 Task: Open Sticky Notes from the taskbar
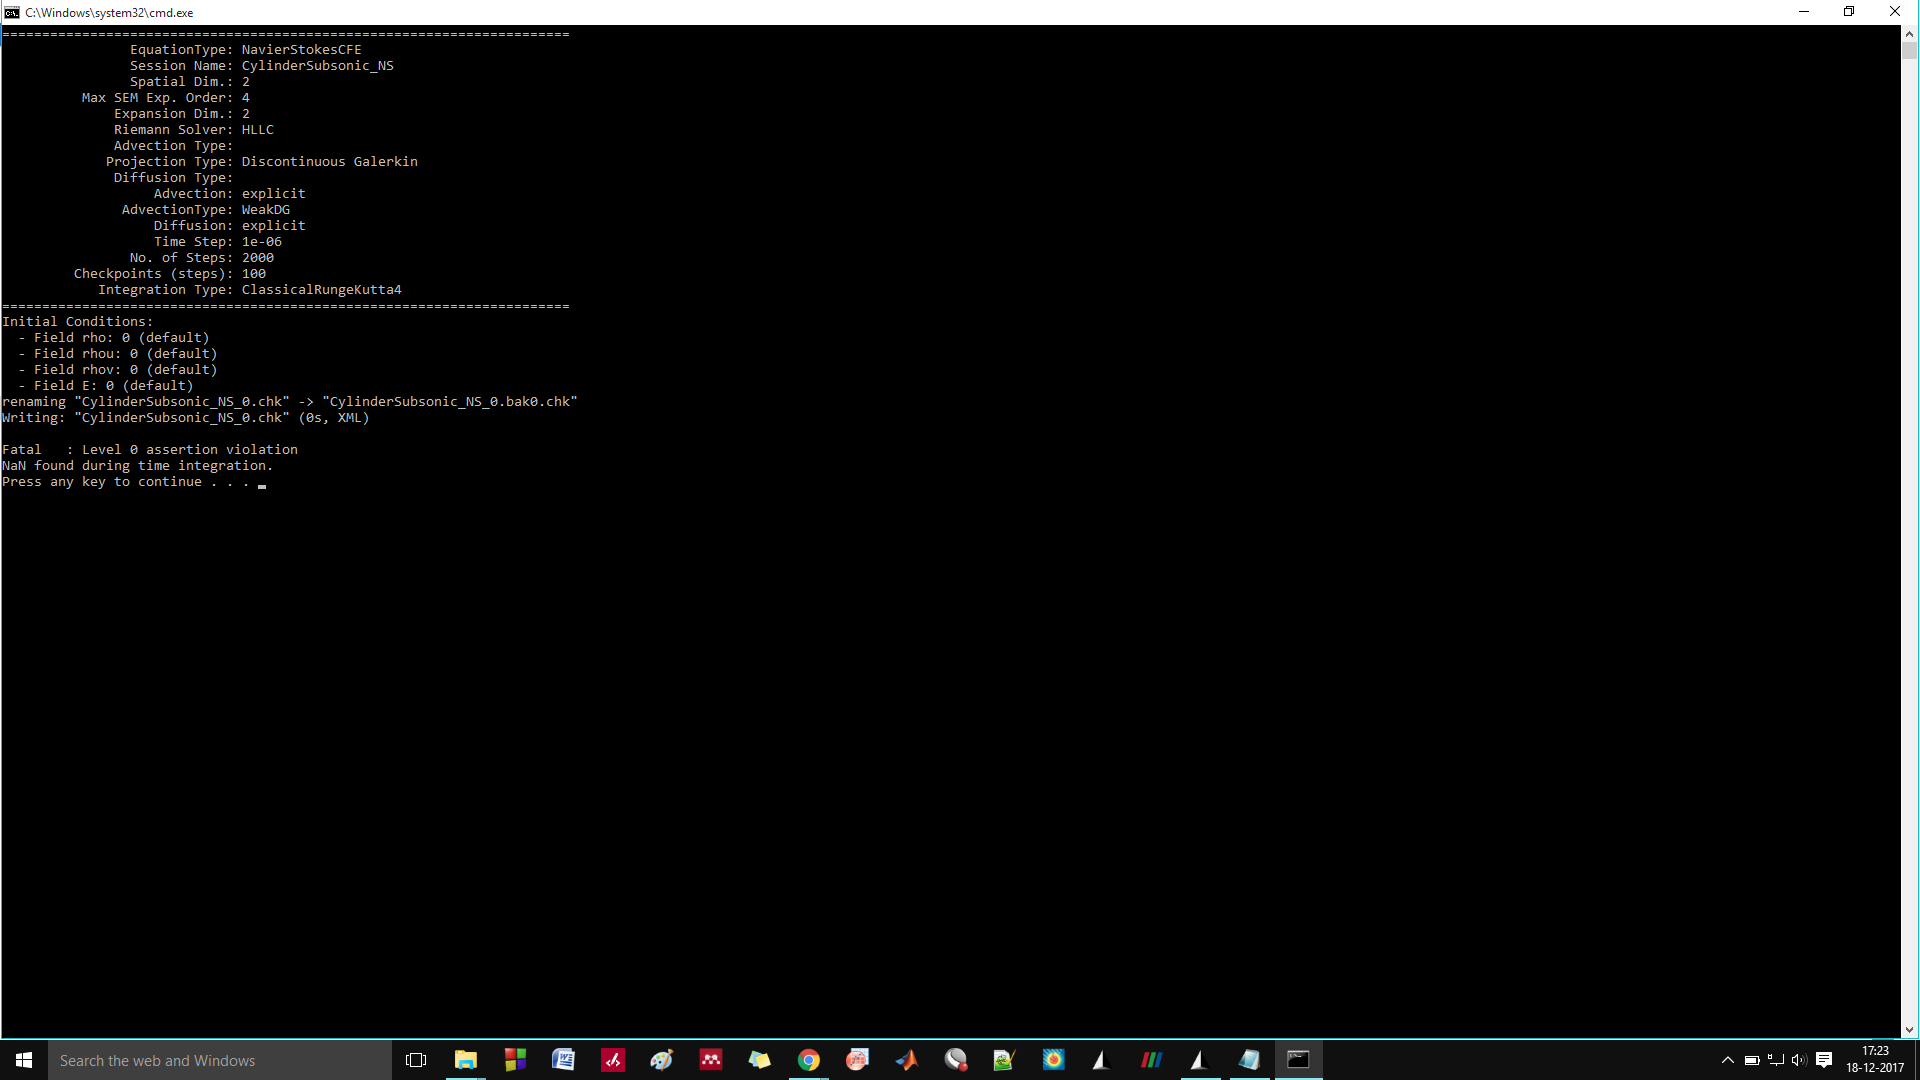(x=760, y=1060)
